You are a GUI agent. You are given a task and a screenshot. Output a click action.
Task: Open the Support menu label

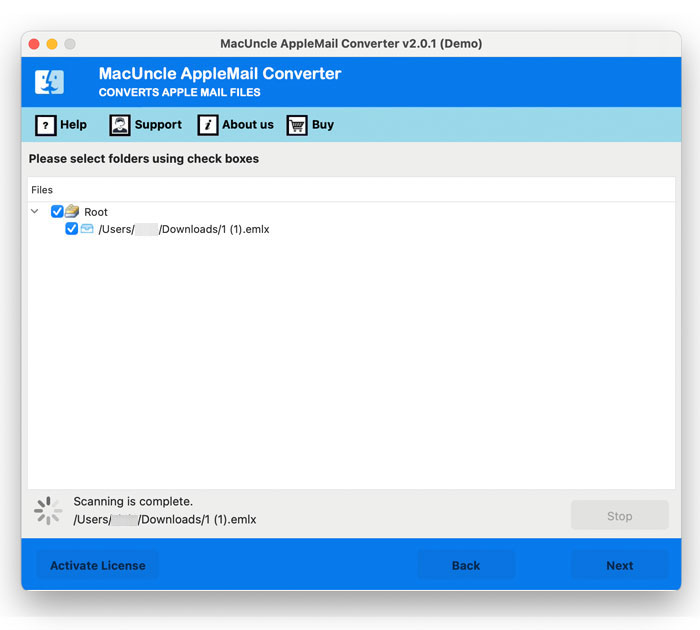point(158,125)
